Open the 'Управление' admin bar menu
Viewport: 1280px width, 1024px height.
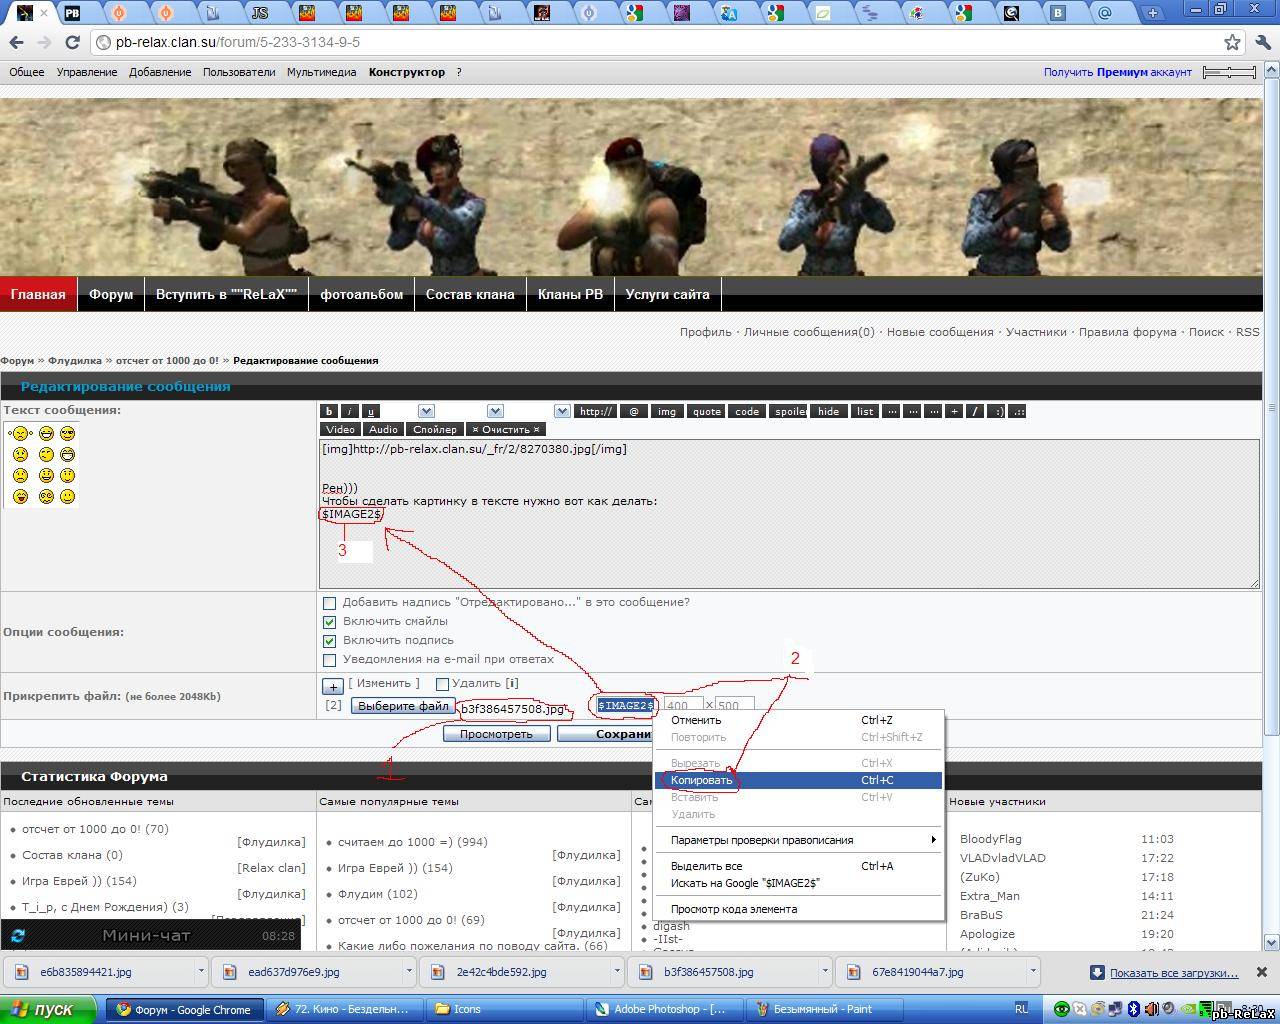coord(87,72)
